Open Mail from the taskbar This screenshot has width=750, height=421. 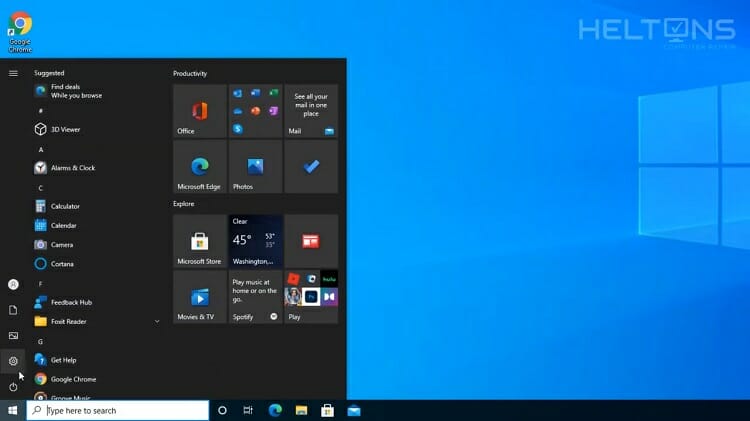pos(354,410)
